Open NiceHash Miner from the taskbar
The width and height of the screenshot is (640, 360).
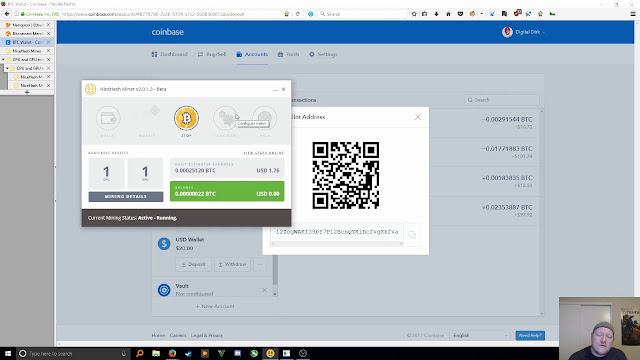pos(270,353)
